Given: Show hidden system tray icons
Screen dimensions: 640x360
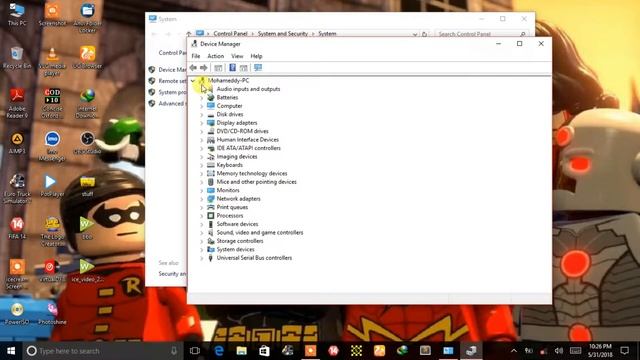Looking at the screenshot, I should click(x=514, y=351).
